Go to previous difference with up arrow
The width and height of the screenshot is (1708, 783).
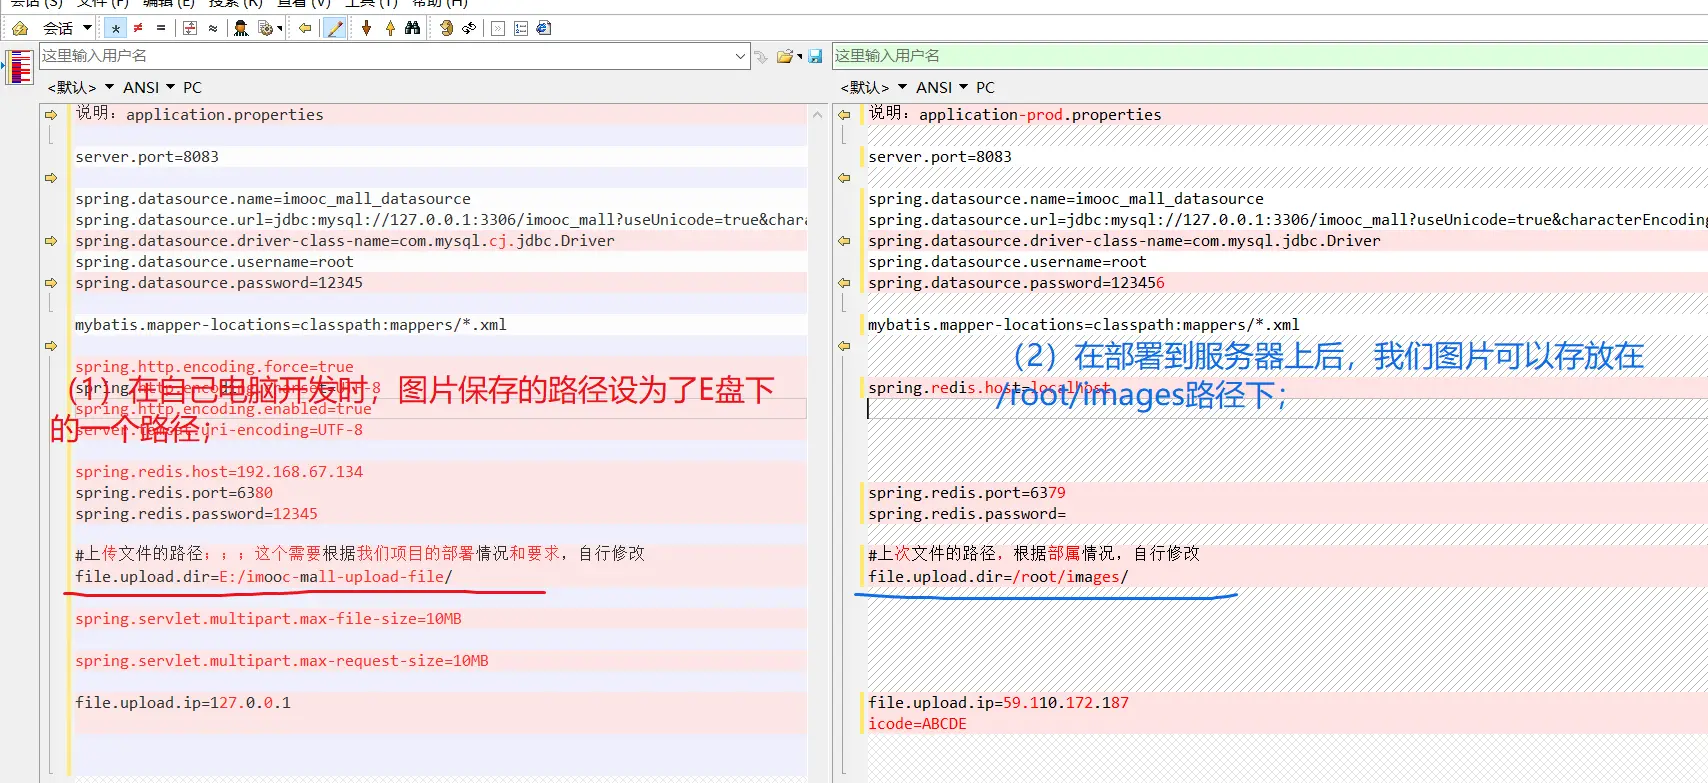coord(390,28)
